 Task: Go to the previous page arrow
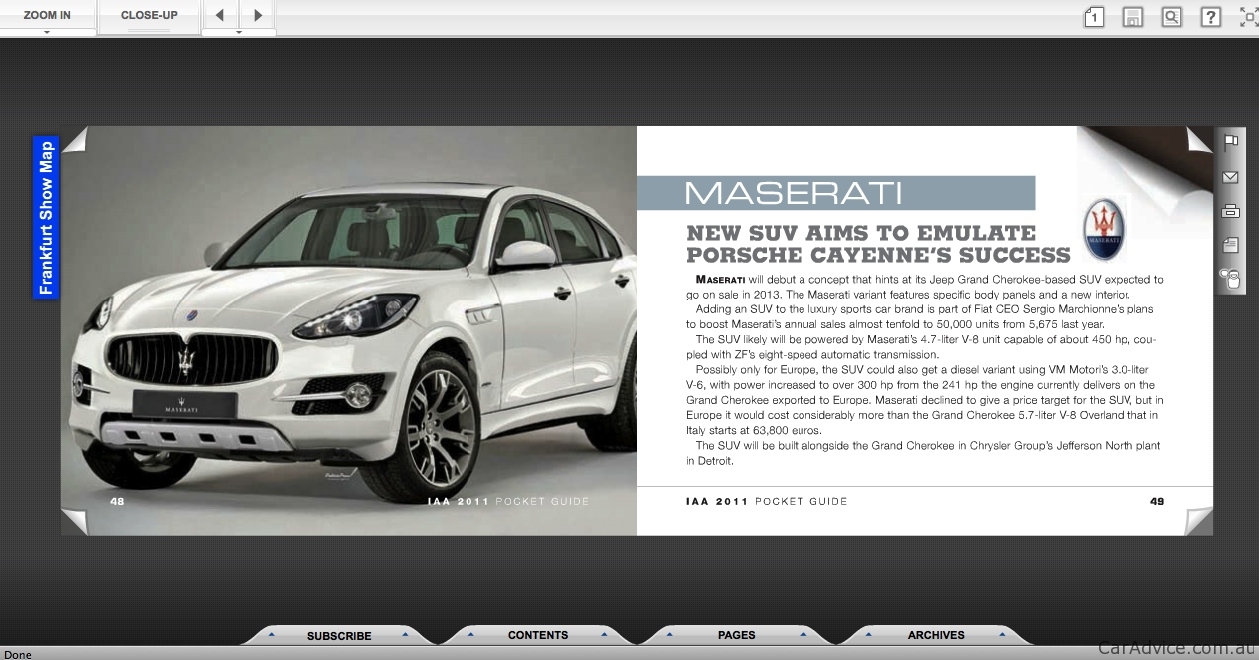[219, 15]
